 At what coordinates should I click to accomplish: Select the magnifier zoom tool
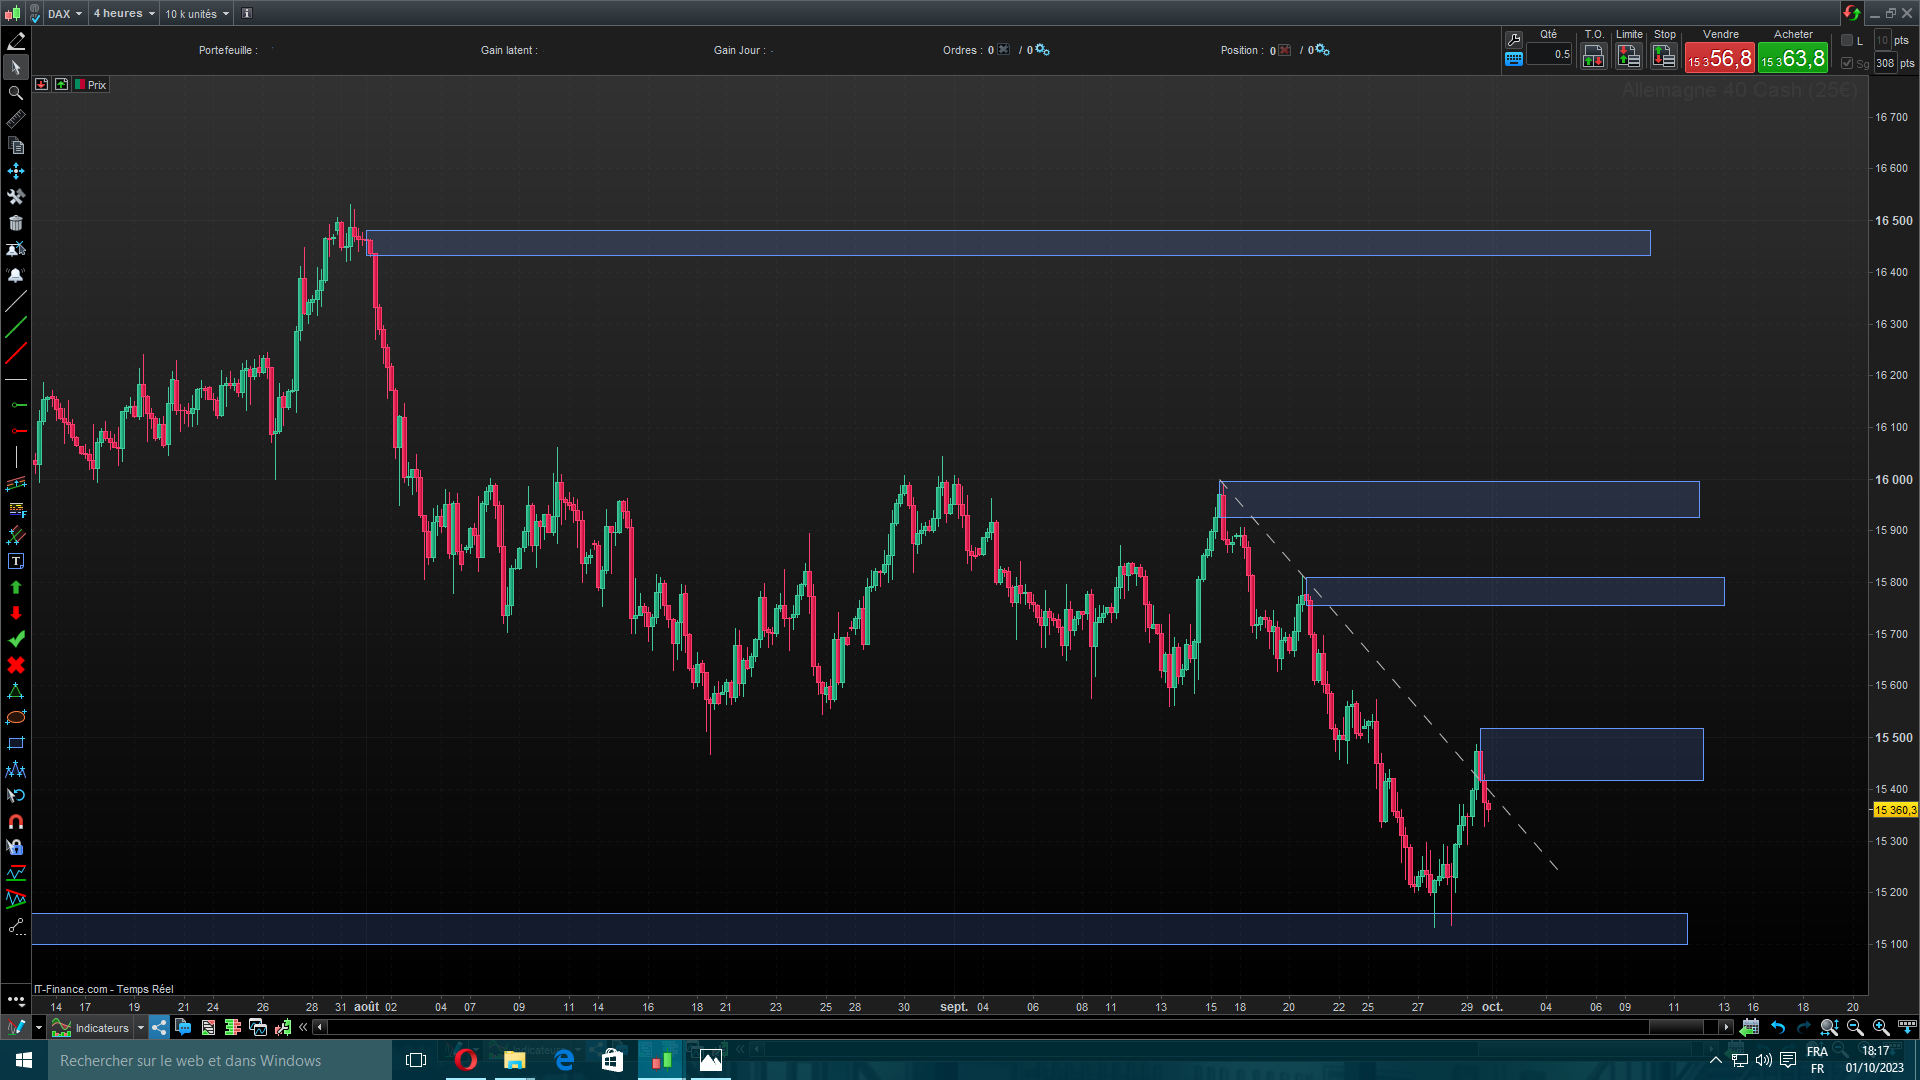click(15, 93)
